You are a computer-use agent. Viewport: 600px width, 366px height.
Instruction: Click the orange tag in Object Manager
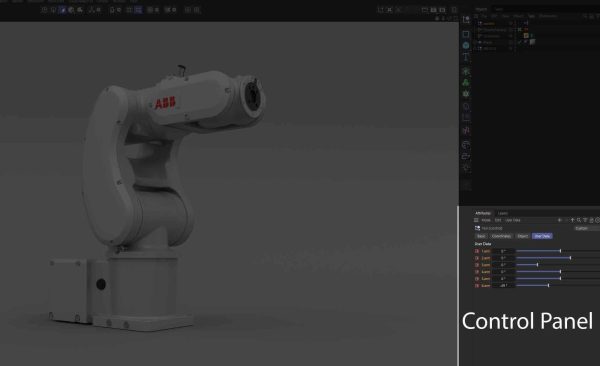(x=526, y=36)
